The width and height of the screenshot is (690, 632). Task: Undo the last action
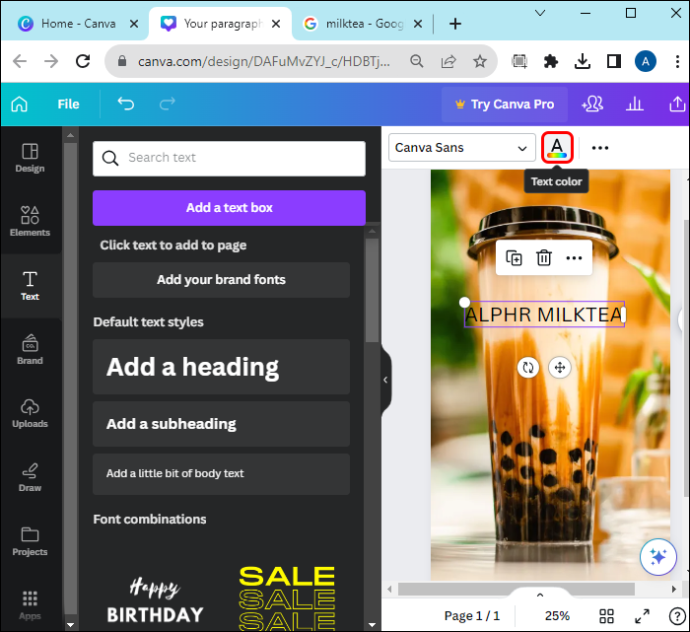point(125,104)
